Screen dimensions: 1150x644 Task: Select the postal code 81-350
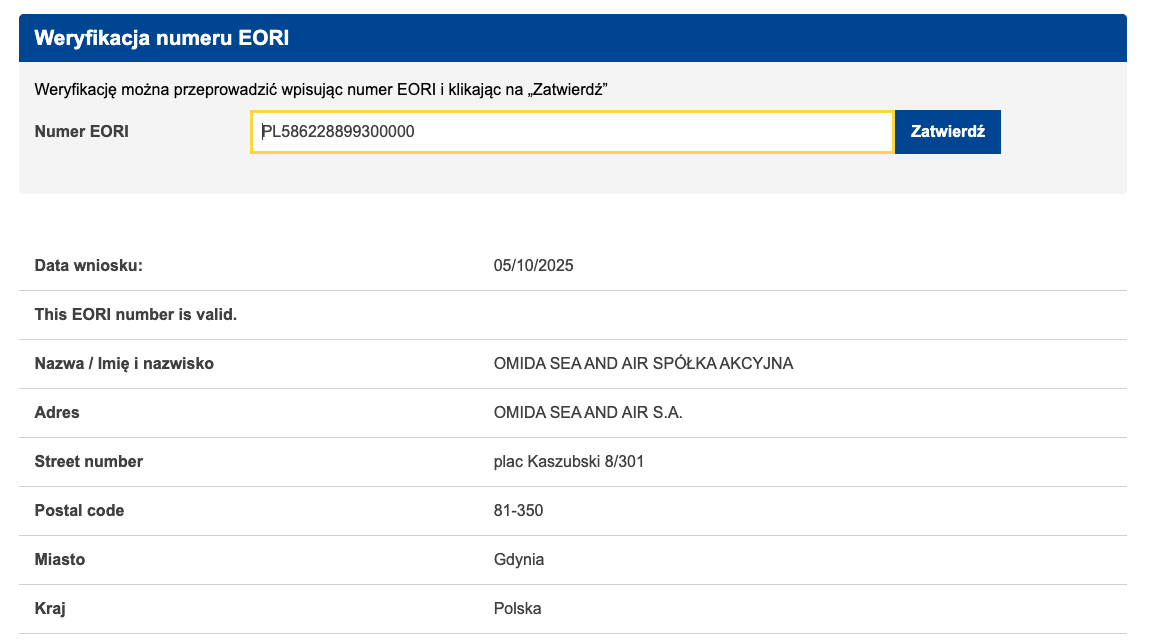[519, 511]
